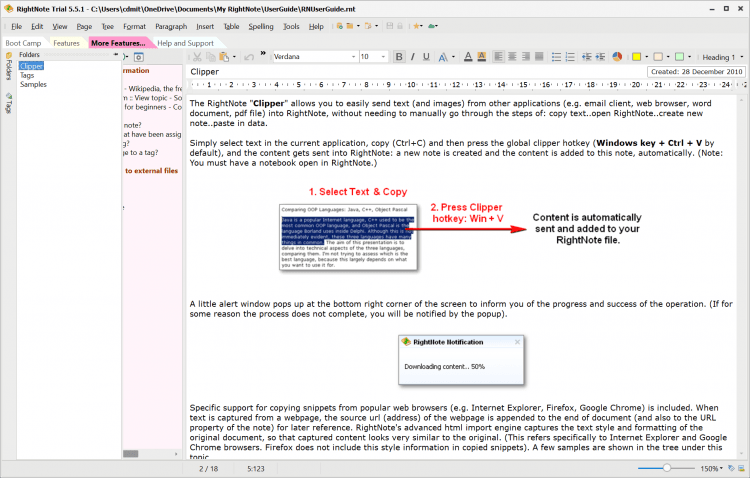Screen dimensions: 750x478
Task: Click the favorites star icon
Action: coord(417,26)
